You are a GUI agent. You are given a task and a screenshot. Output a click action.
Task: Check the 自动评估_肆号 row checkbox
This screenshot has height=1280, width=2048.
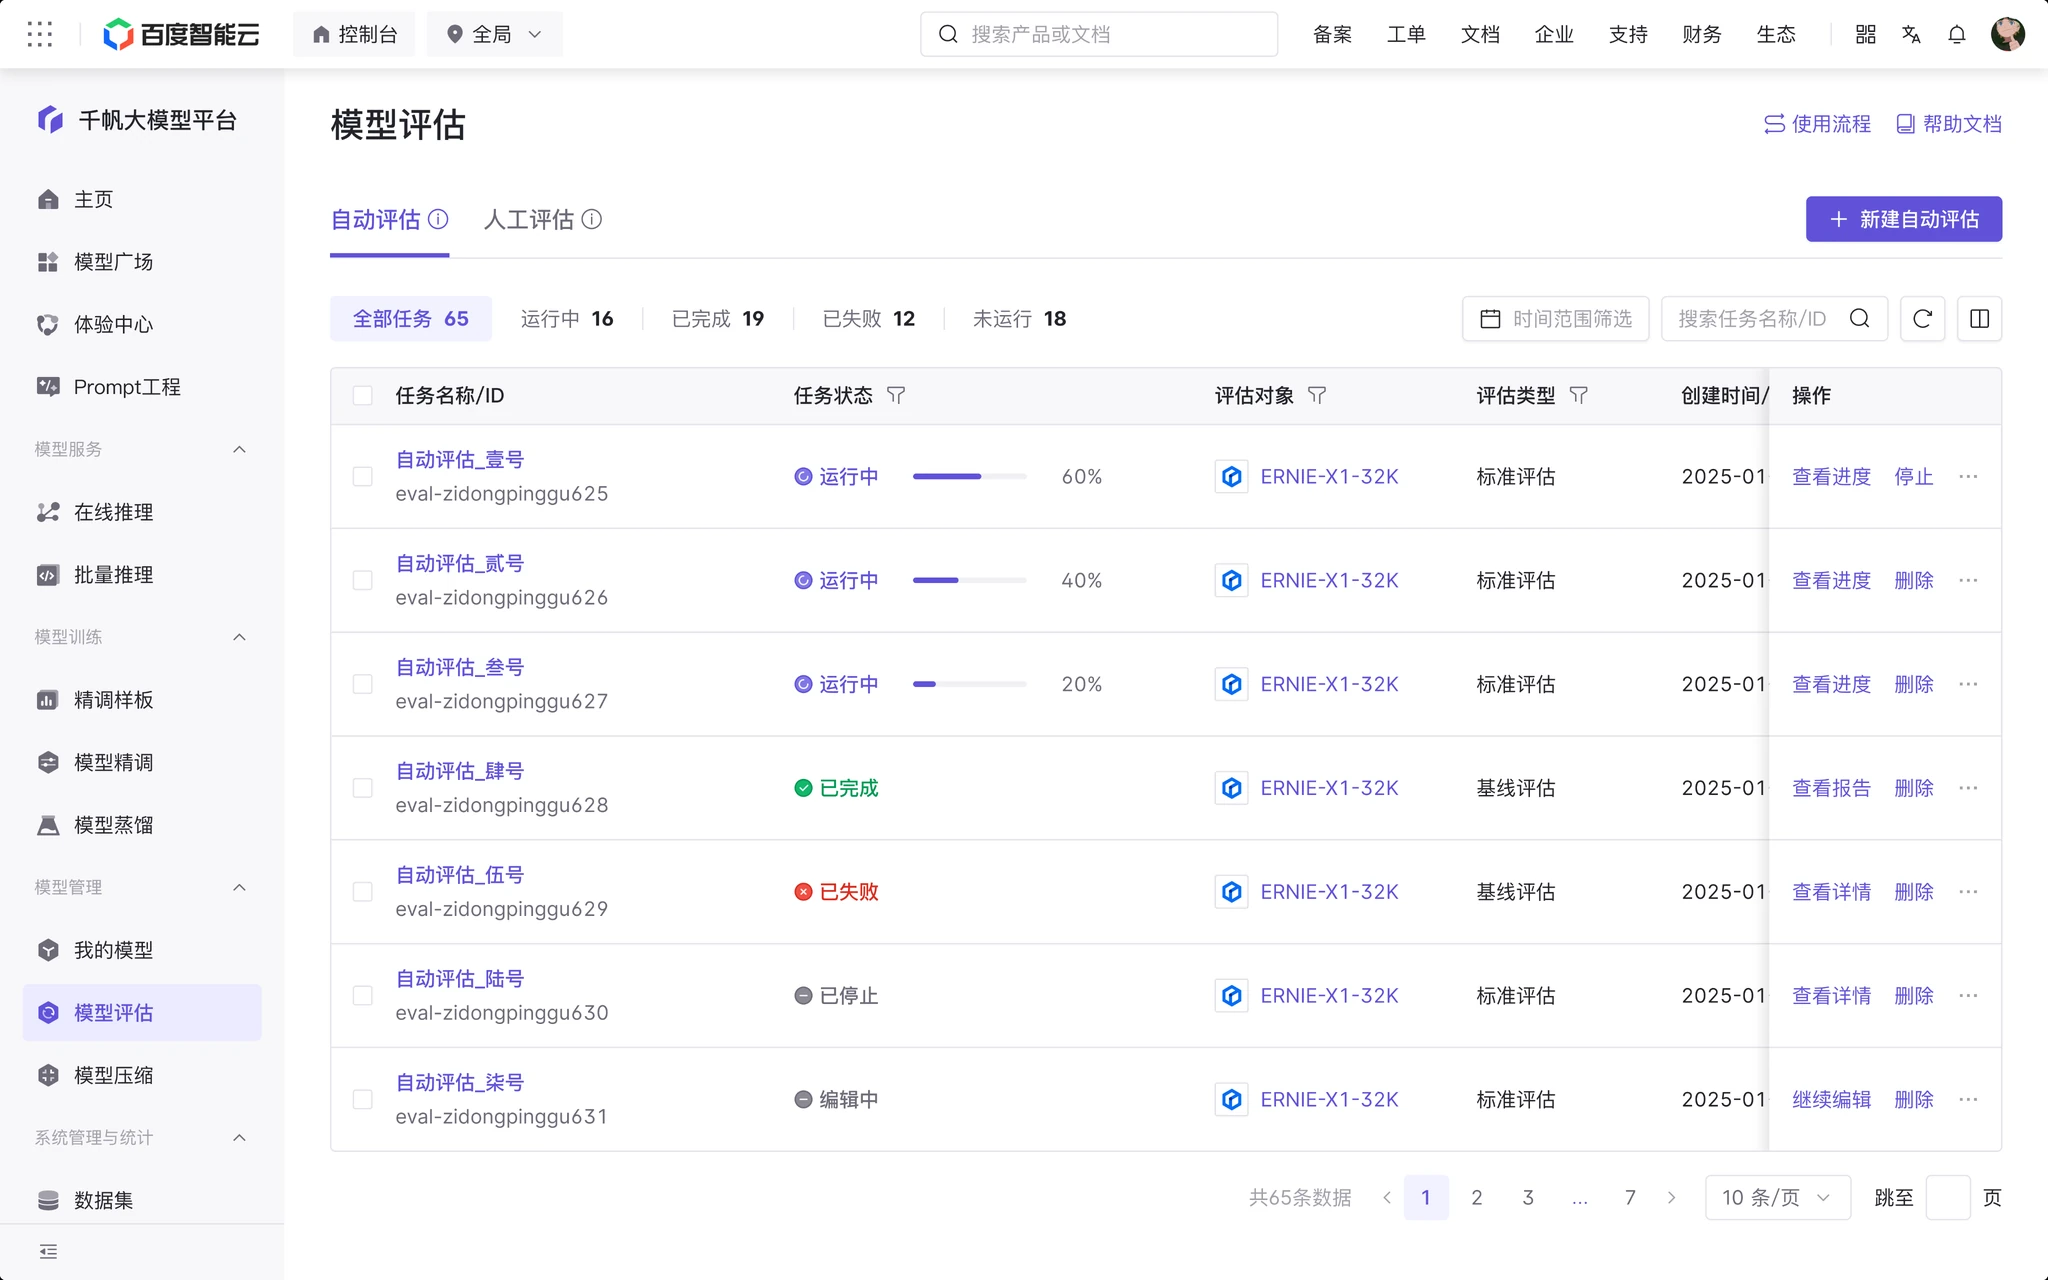363,788
